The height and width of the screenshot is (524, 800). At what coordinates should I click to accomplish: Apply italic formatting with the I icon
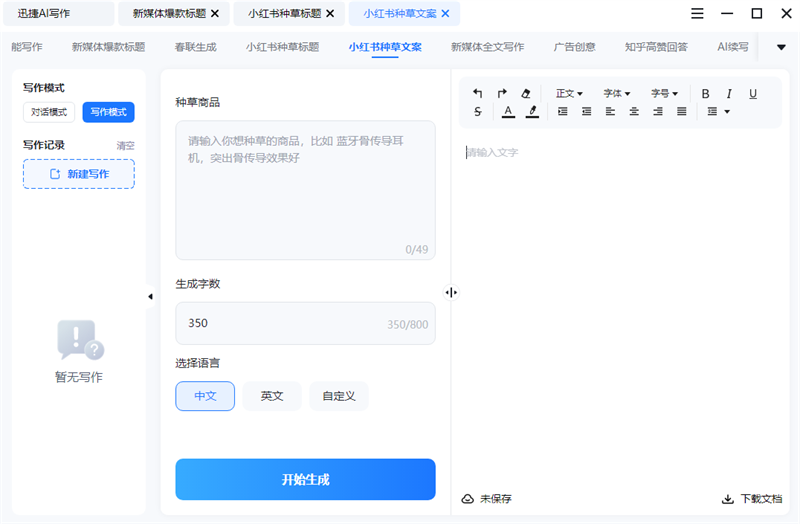click(x=729, y=93)
